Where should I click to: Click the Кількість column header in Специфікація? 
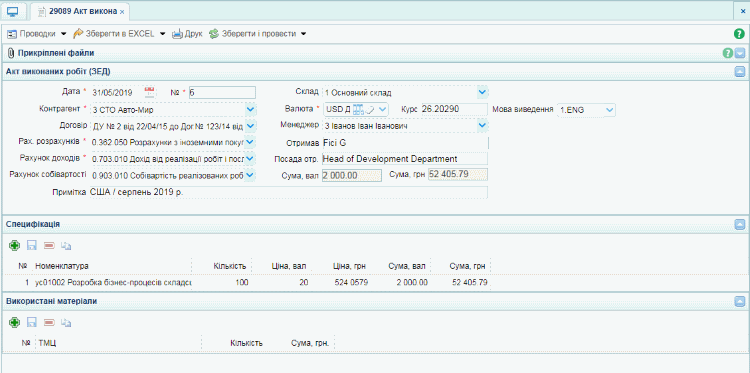pos(230,266)
